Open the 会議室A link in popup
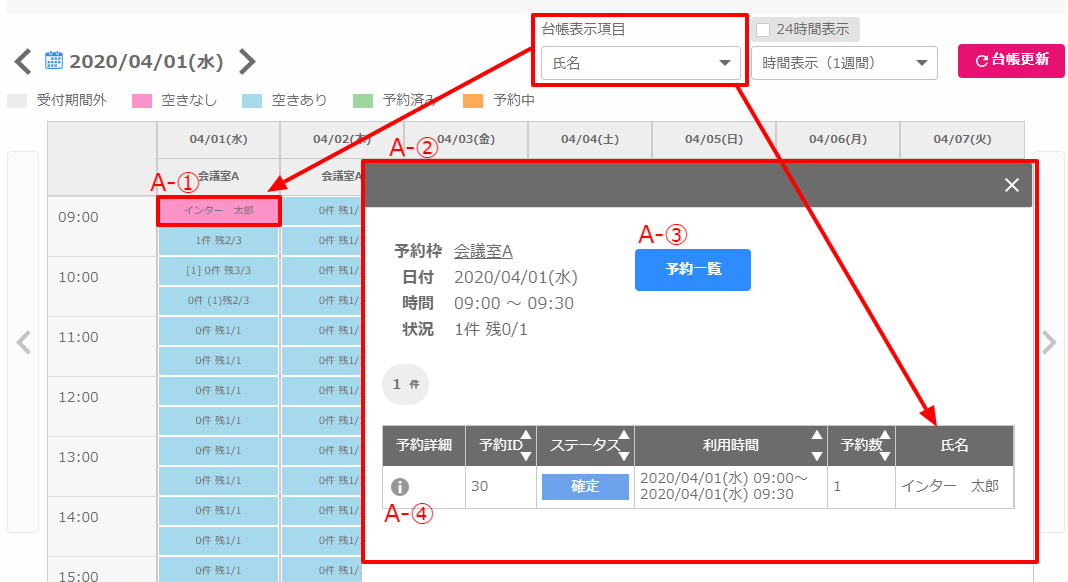The width and height of the screenshot is (1068, 582). [x=483, y=251]
